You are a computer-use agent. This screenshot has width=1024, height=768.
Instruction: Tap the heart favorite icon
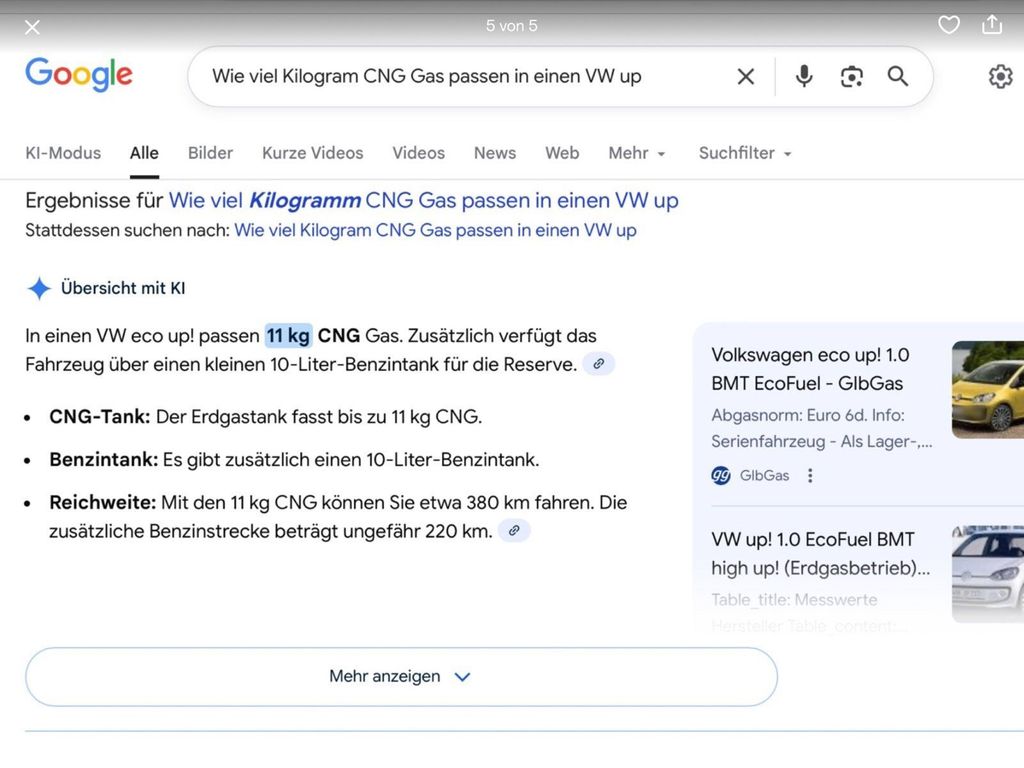[949, 25]
